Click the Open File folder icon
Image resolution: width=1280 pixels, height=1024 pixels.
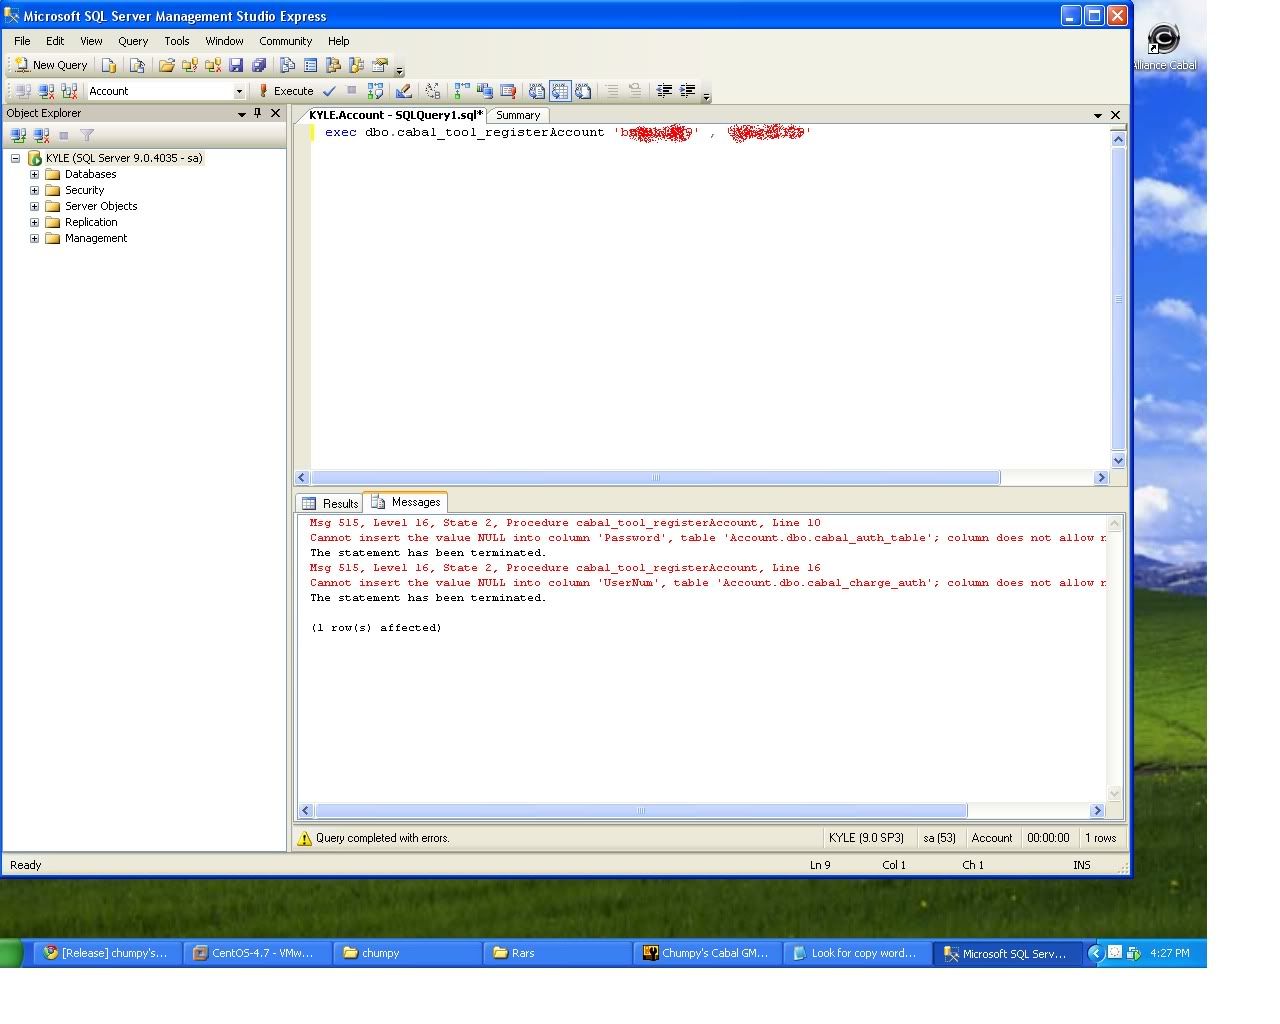166,65
